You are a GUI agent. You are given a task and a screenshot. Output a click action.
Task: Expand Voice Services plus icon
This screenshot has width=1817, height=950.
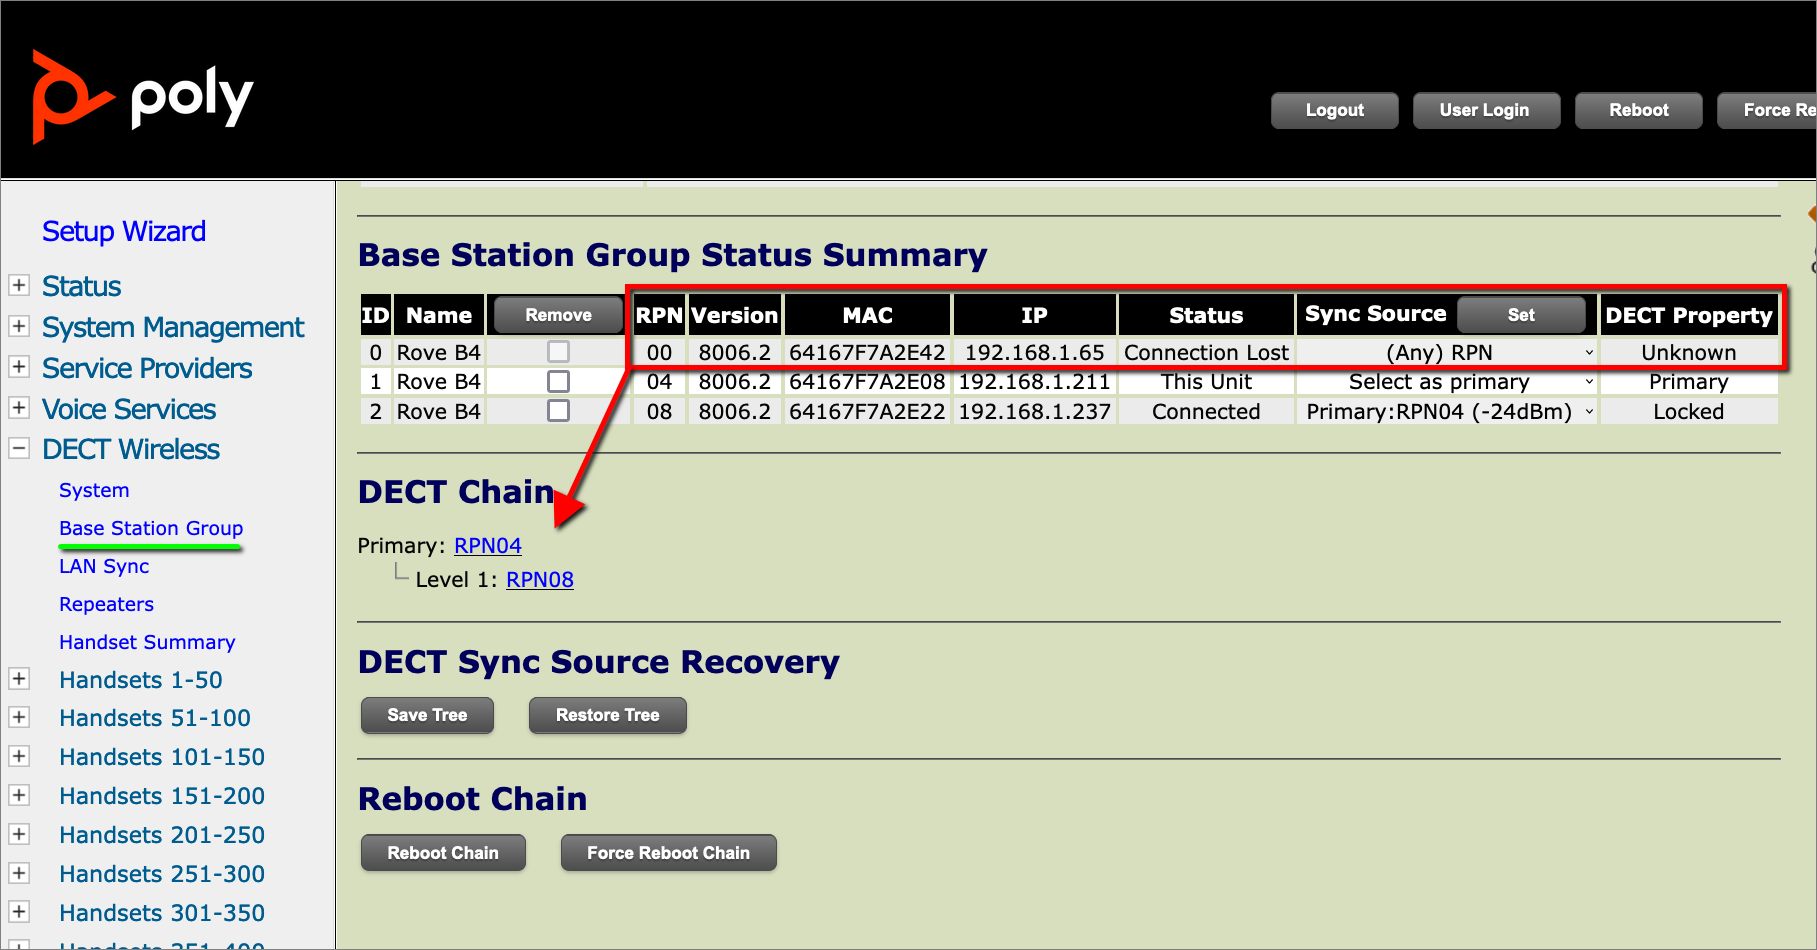pyautogui.click(x=19, y=408)
